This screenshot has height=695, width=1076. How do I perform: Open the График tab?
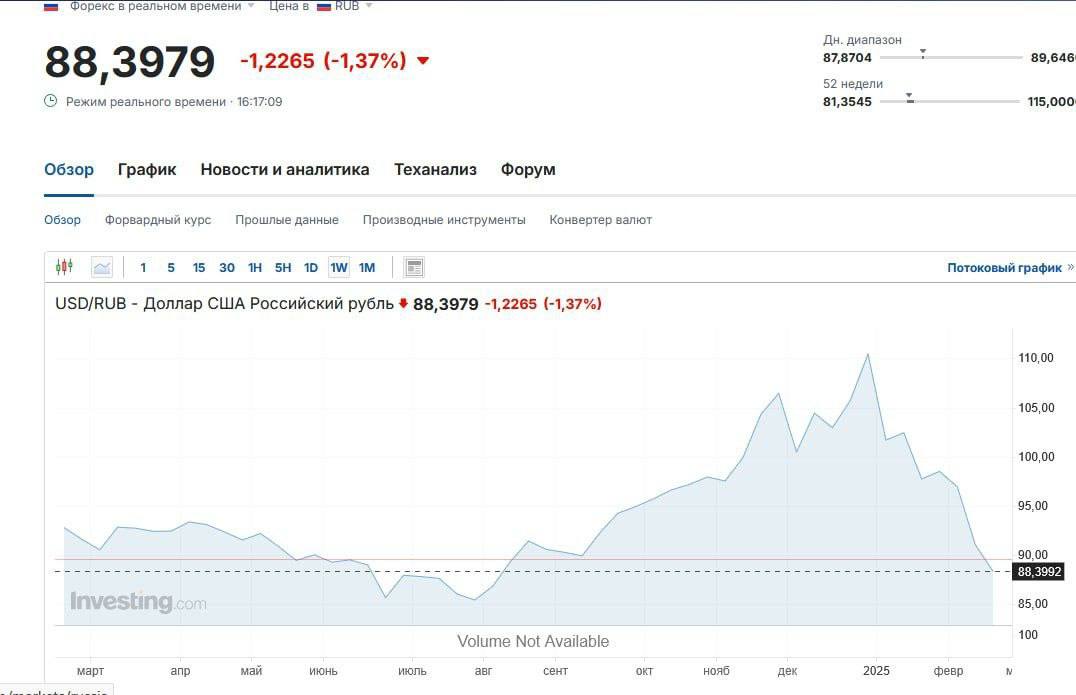(147, 169)
